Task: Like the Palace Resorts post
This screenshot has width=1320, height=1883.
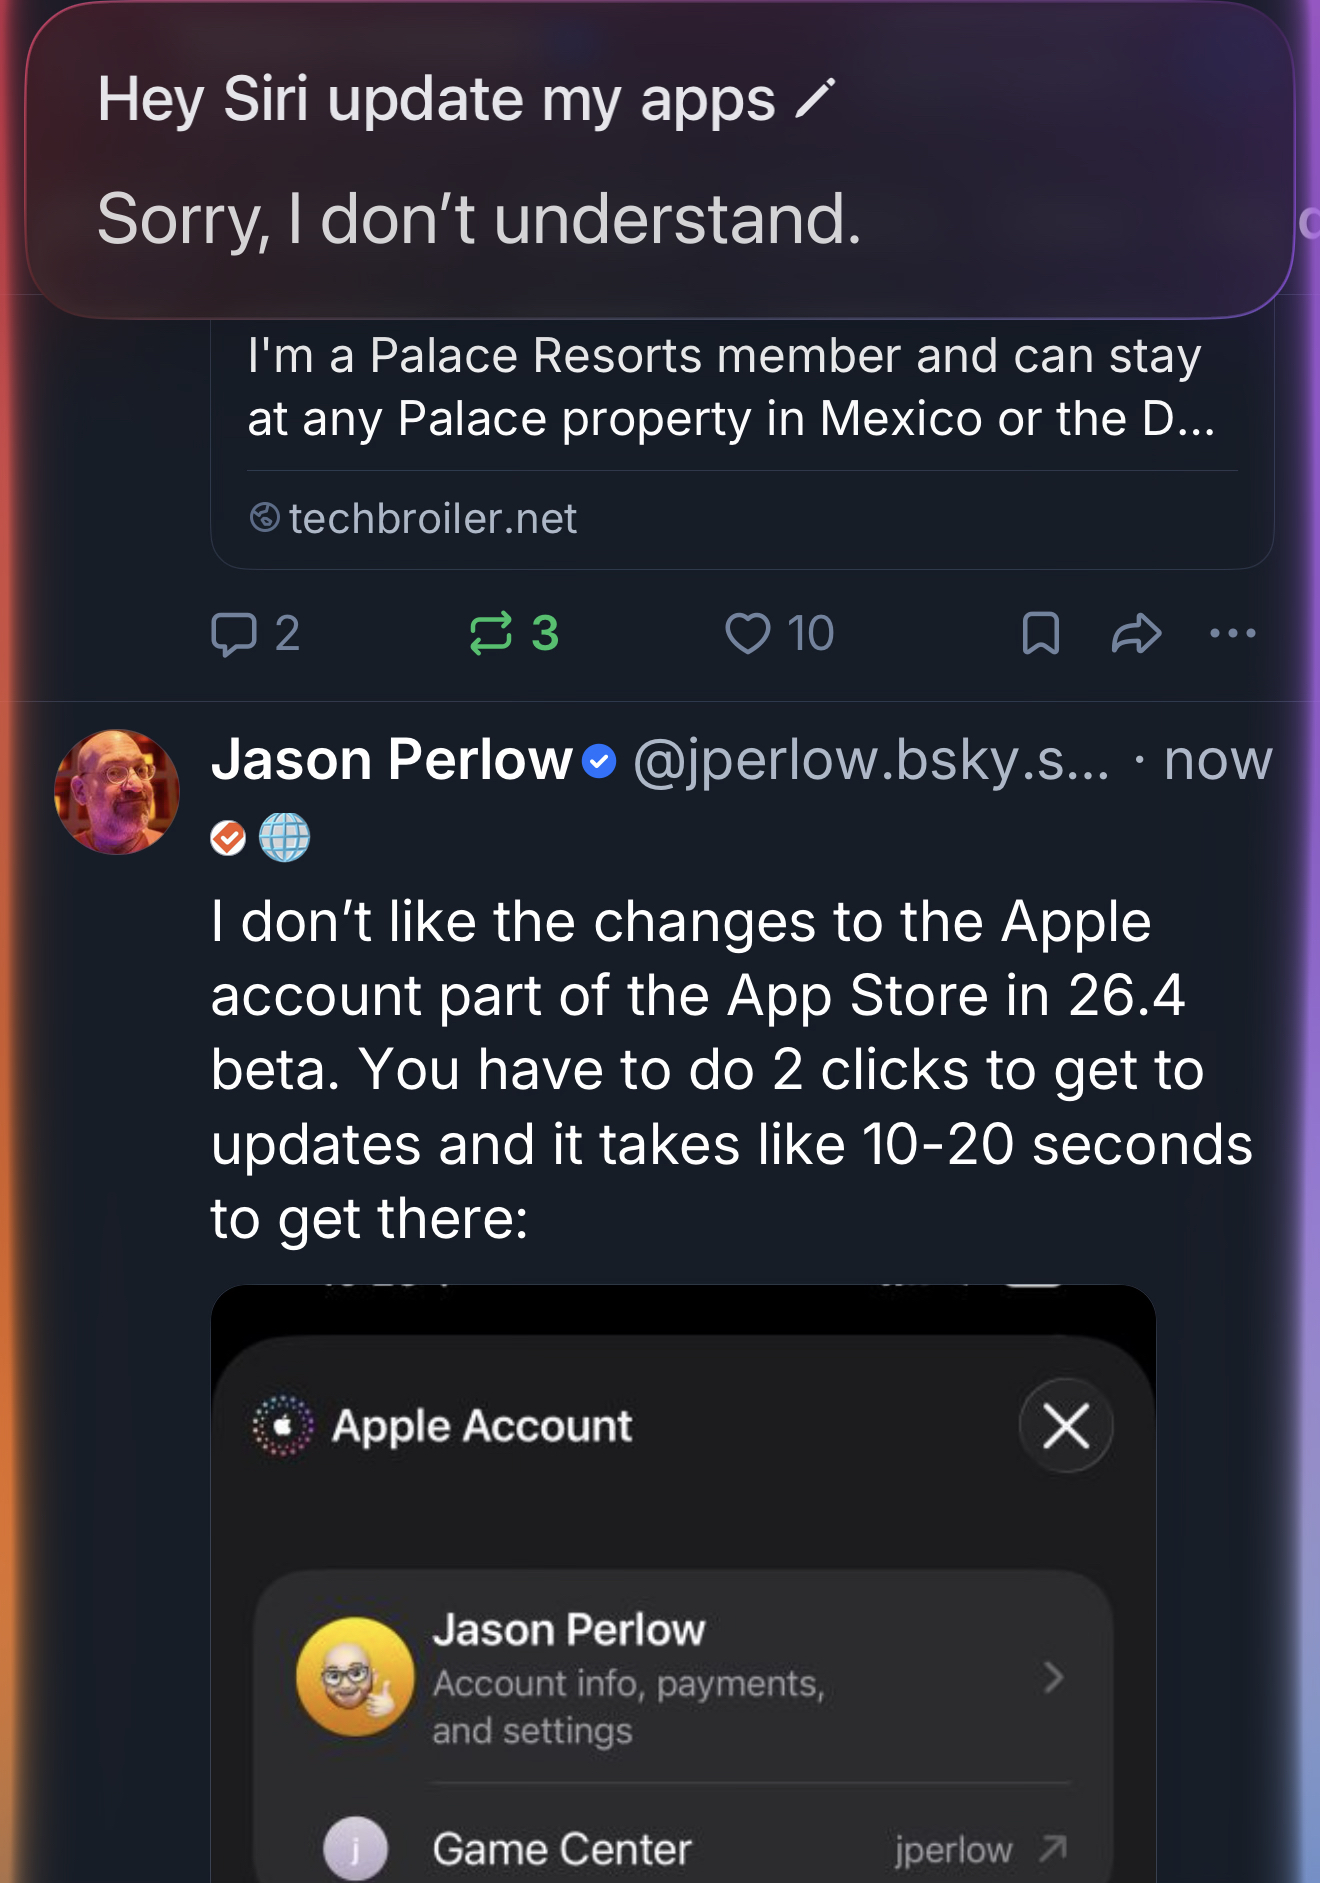Action: (778, 634)
